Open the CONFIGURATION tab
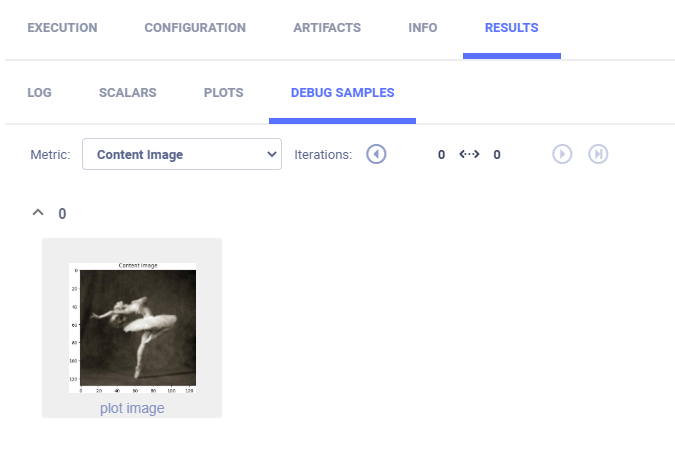Image resolution: width=675 pixels, height=456 pixels. (x=194, y=27)
